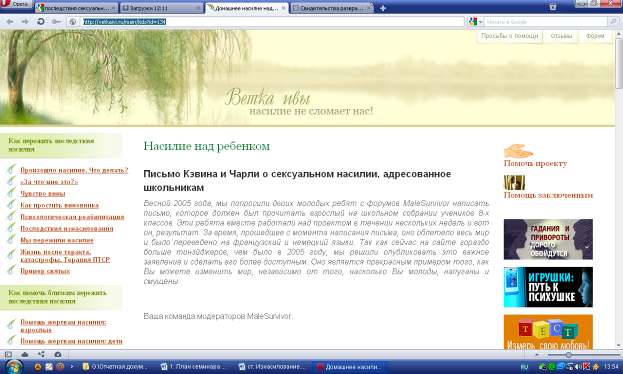This screenshot has width=623, height=374.
Task: Switch to the Загрузки 12:11 tab
Action: [x=161, y=8]
